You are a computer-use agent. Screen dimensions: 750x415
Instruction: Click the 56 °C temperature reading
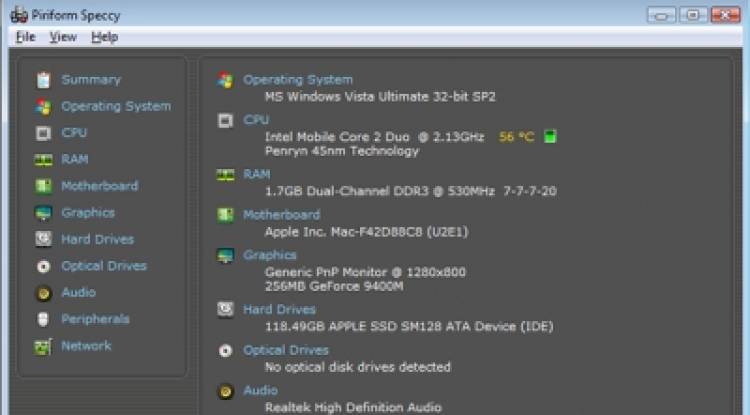click(517, 137)
